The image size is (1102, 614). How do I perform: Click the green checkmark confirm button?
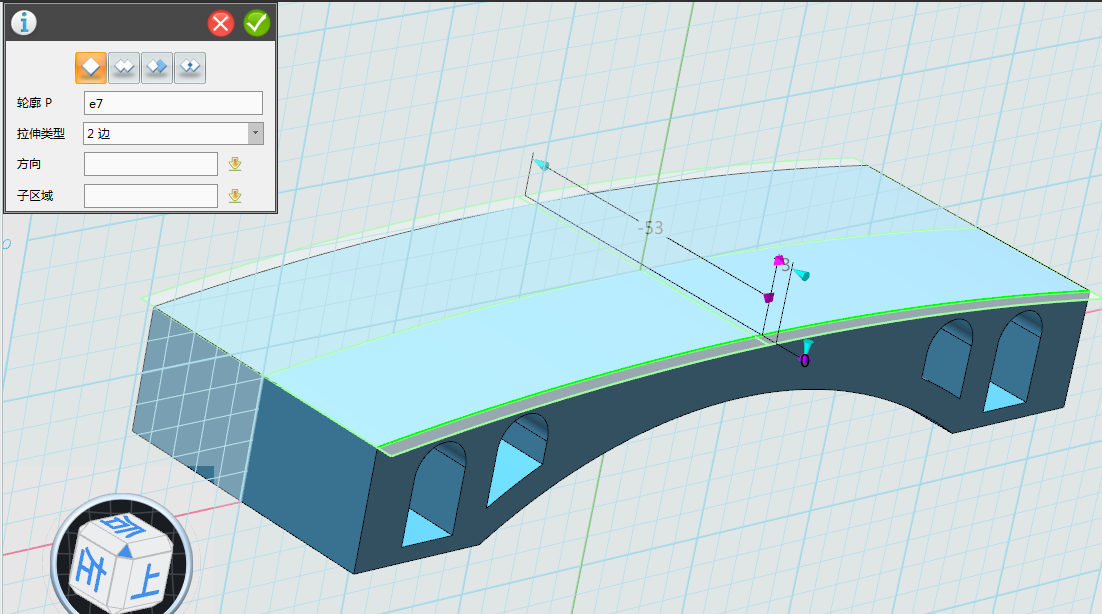point(257,23)
